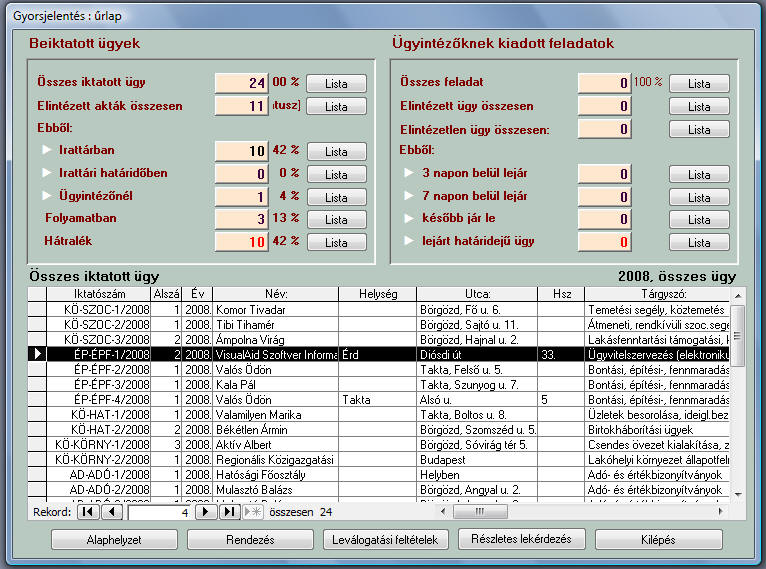The image size is (766, 569).
Task: Select row selector for KÖ-HAT-2/2008
Action: (x=37, y=430)
